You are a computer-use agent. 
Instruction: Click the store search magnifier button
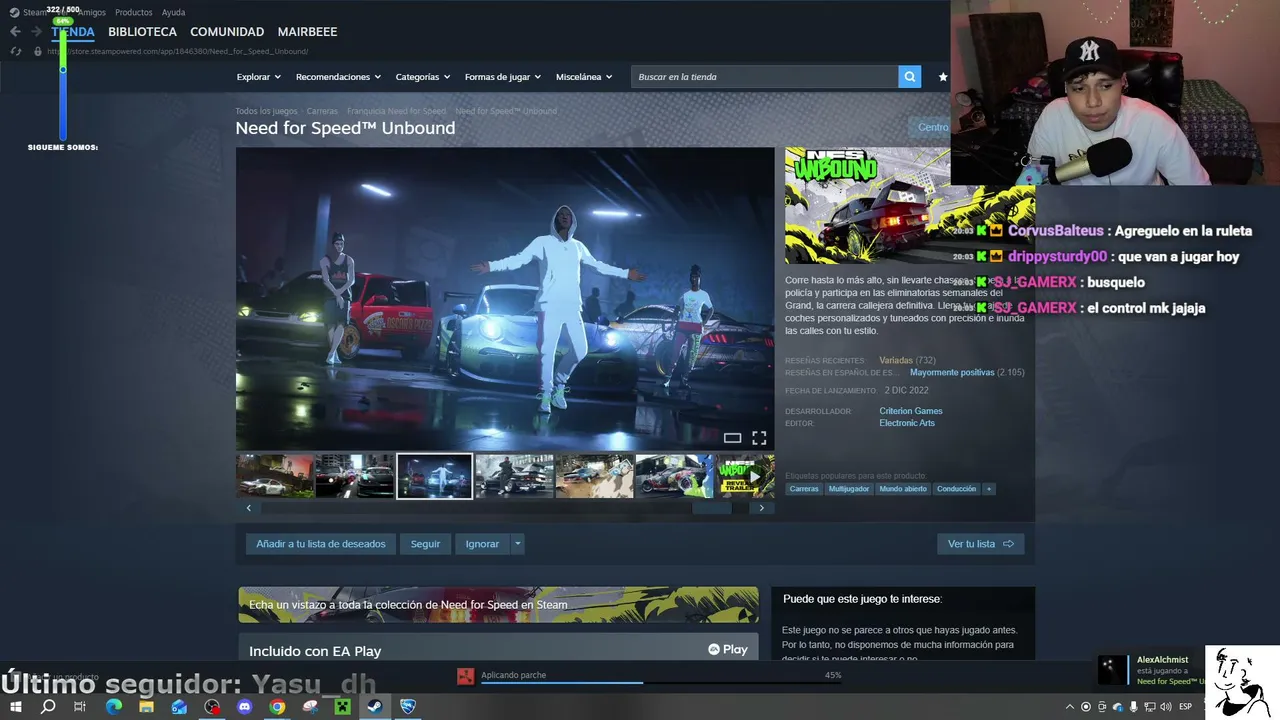point(909,76)
